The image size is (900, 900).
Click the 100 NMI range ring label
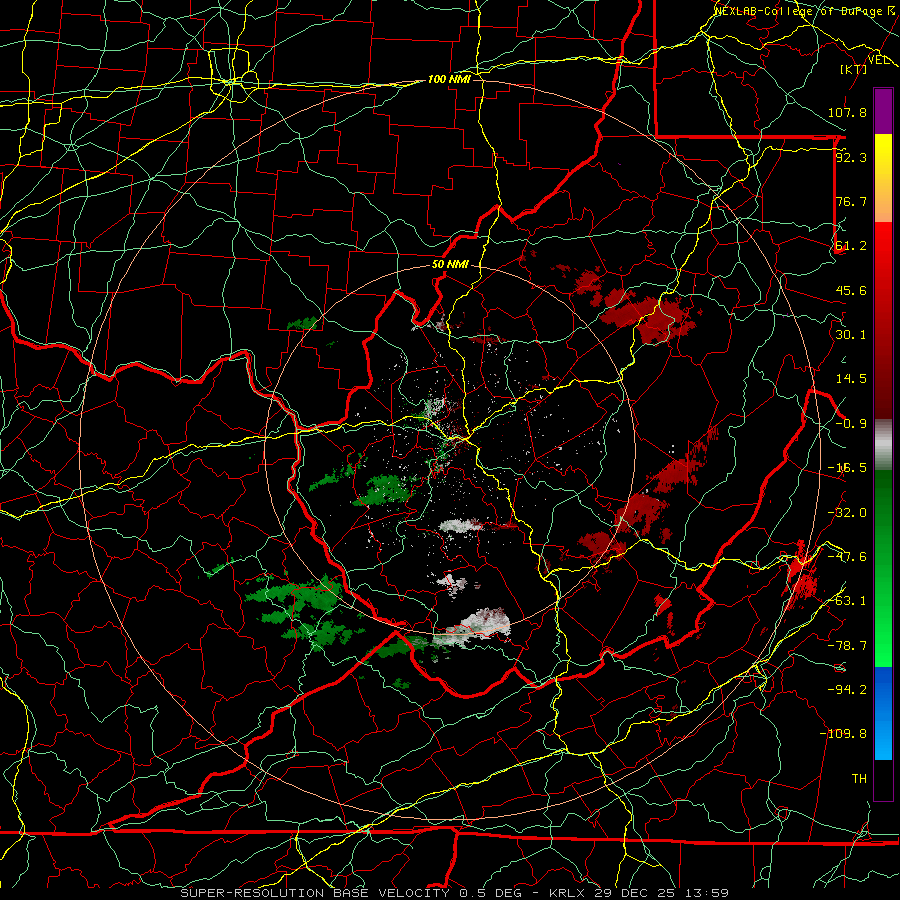point(449,79)
